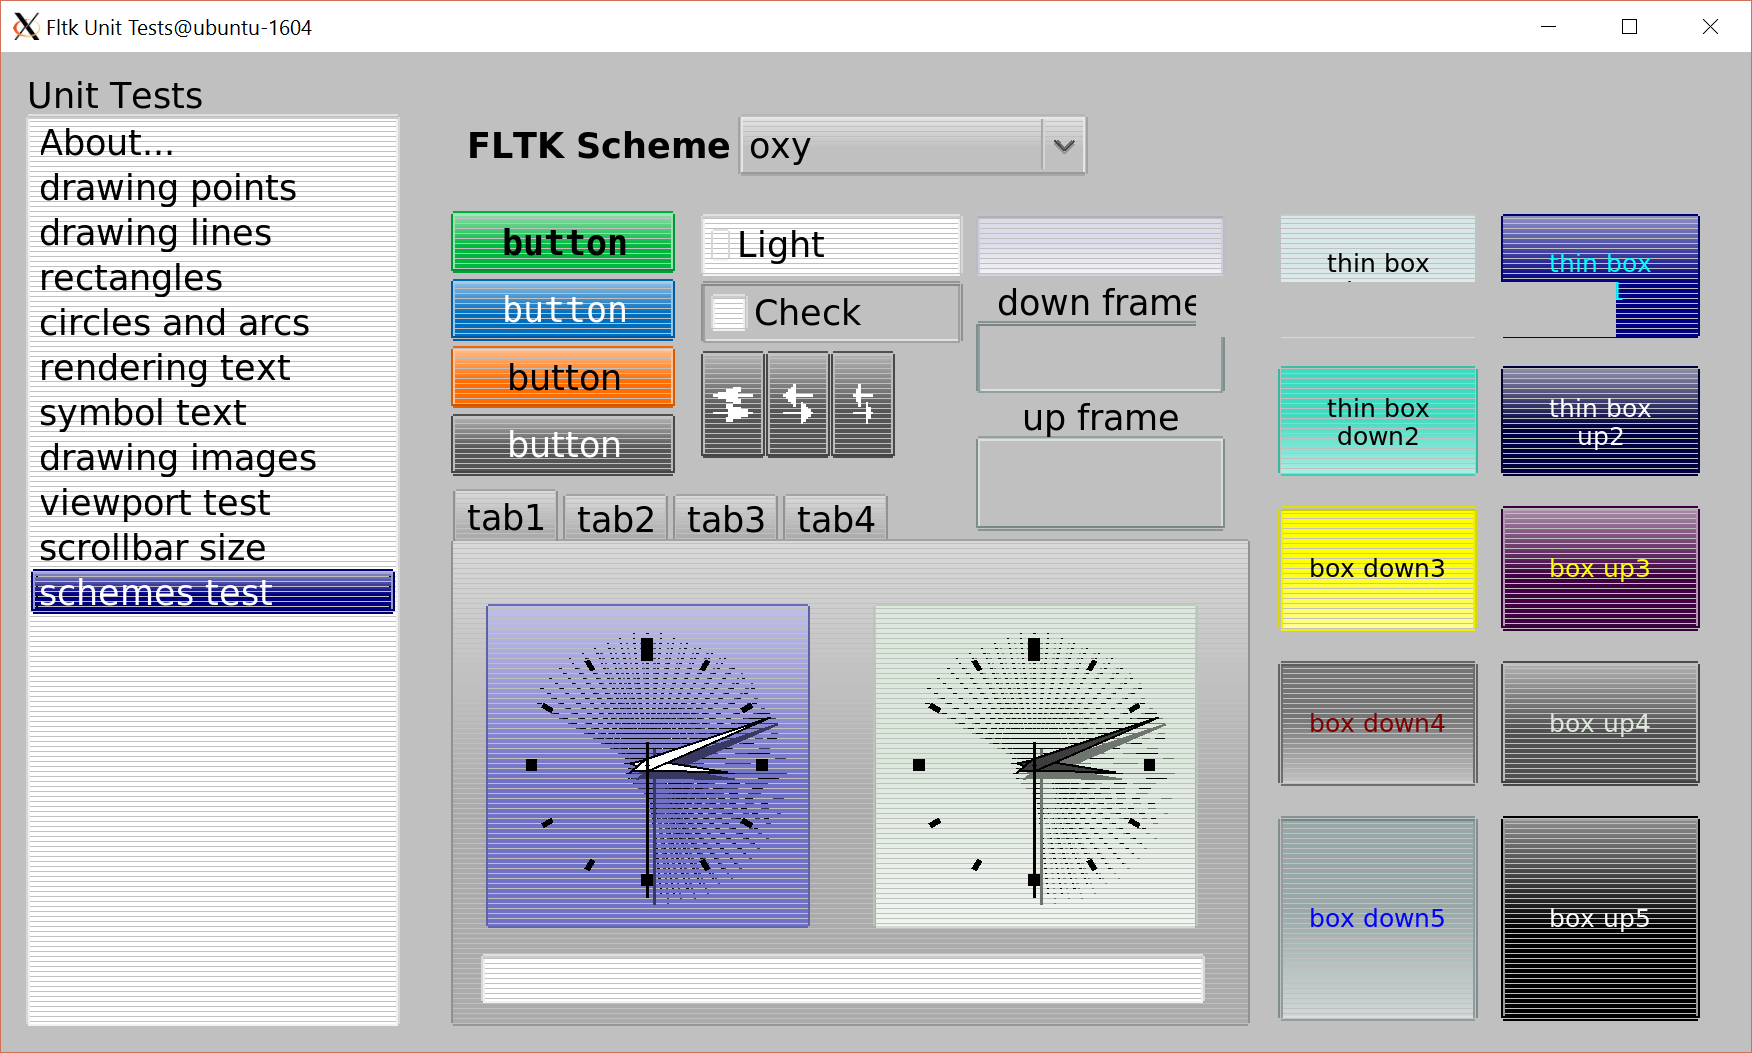Click the yellow box down3 swatch

(1378, 569)
